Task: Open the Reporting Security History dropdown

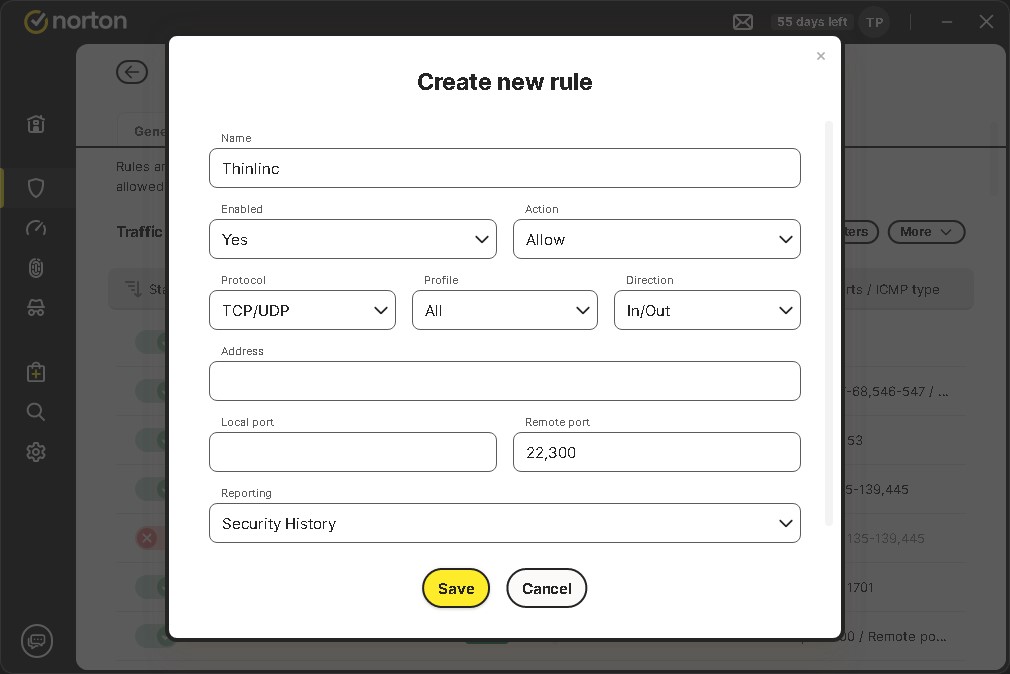Action: point(505,524)
